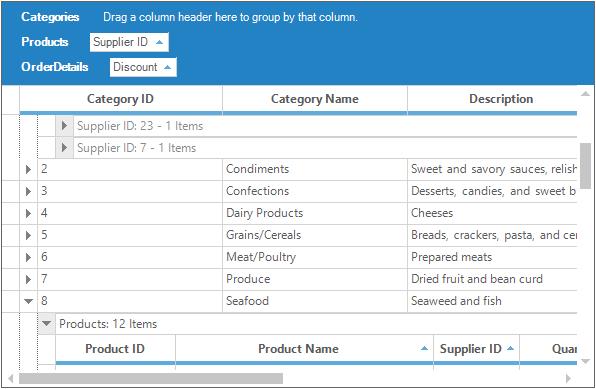596x389 pixels.
Task: Select the Products label in group panel
Action: point(45,42)
